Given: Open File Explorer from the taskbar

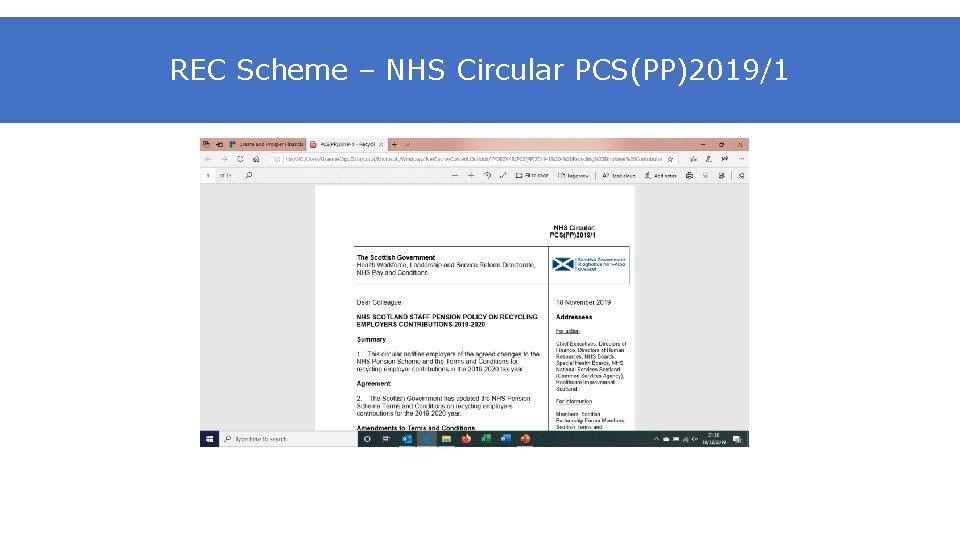Looking at the screenshot, I should [446, 439].
